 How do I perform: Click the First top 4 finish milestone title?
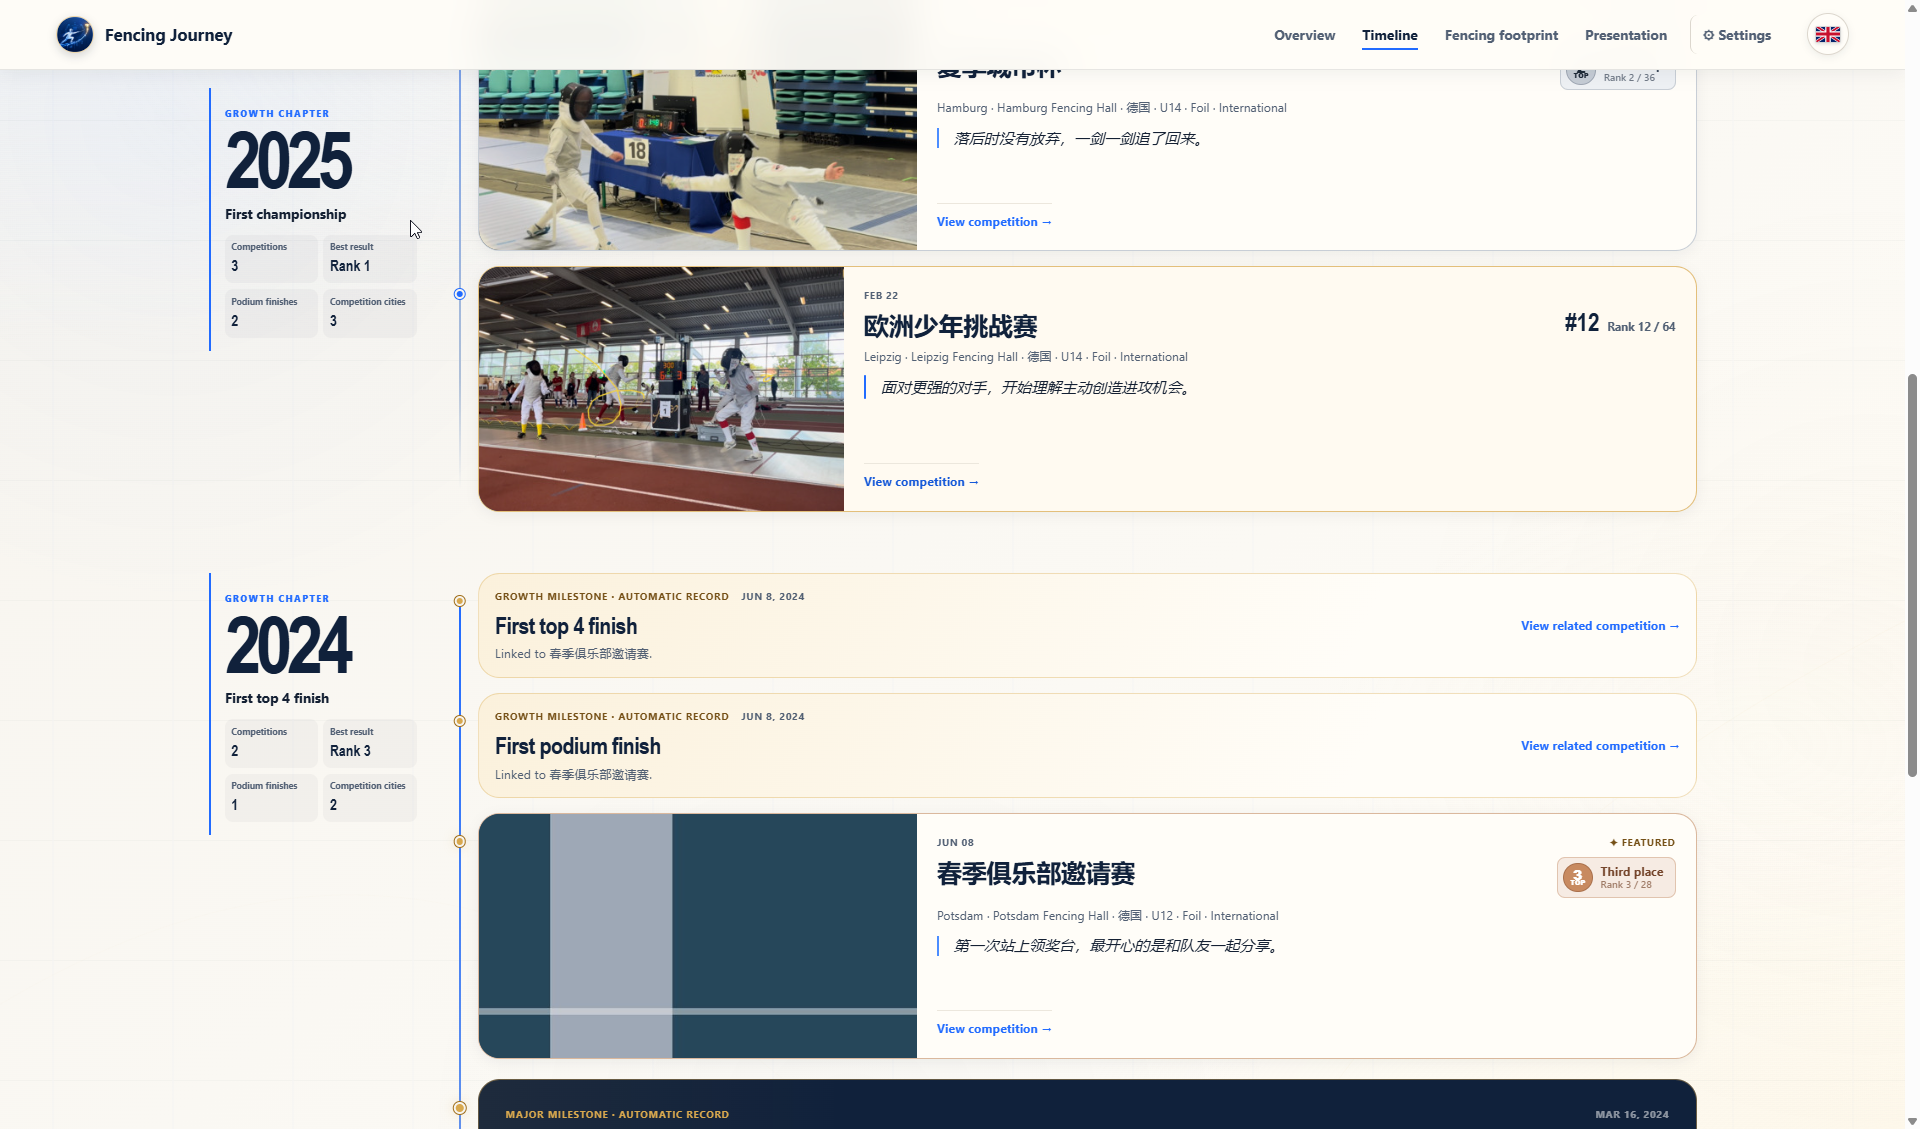coord(566,626)
